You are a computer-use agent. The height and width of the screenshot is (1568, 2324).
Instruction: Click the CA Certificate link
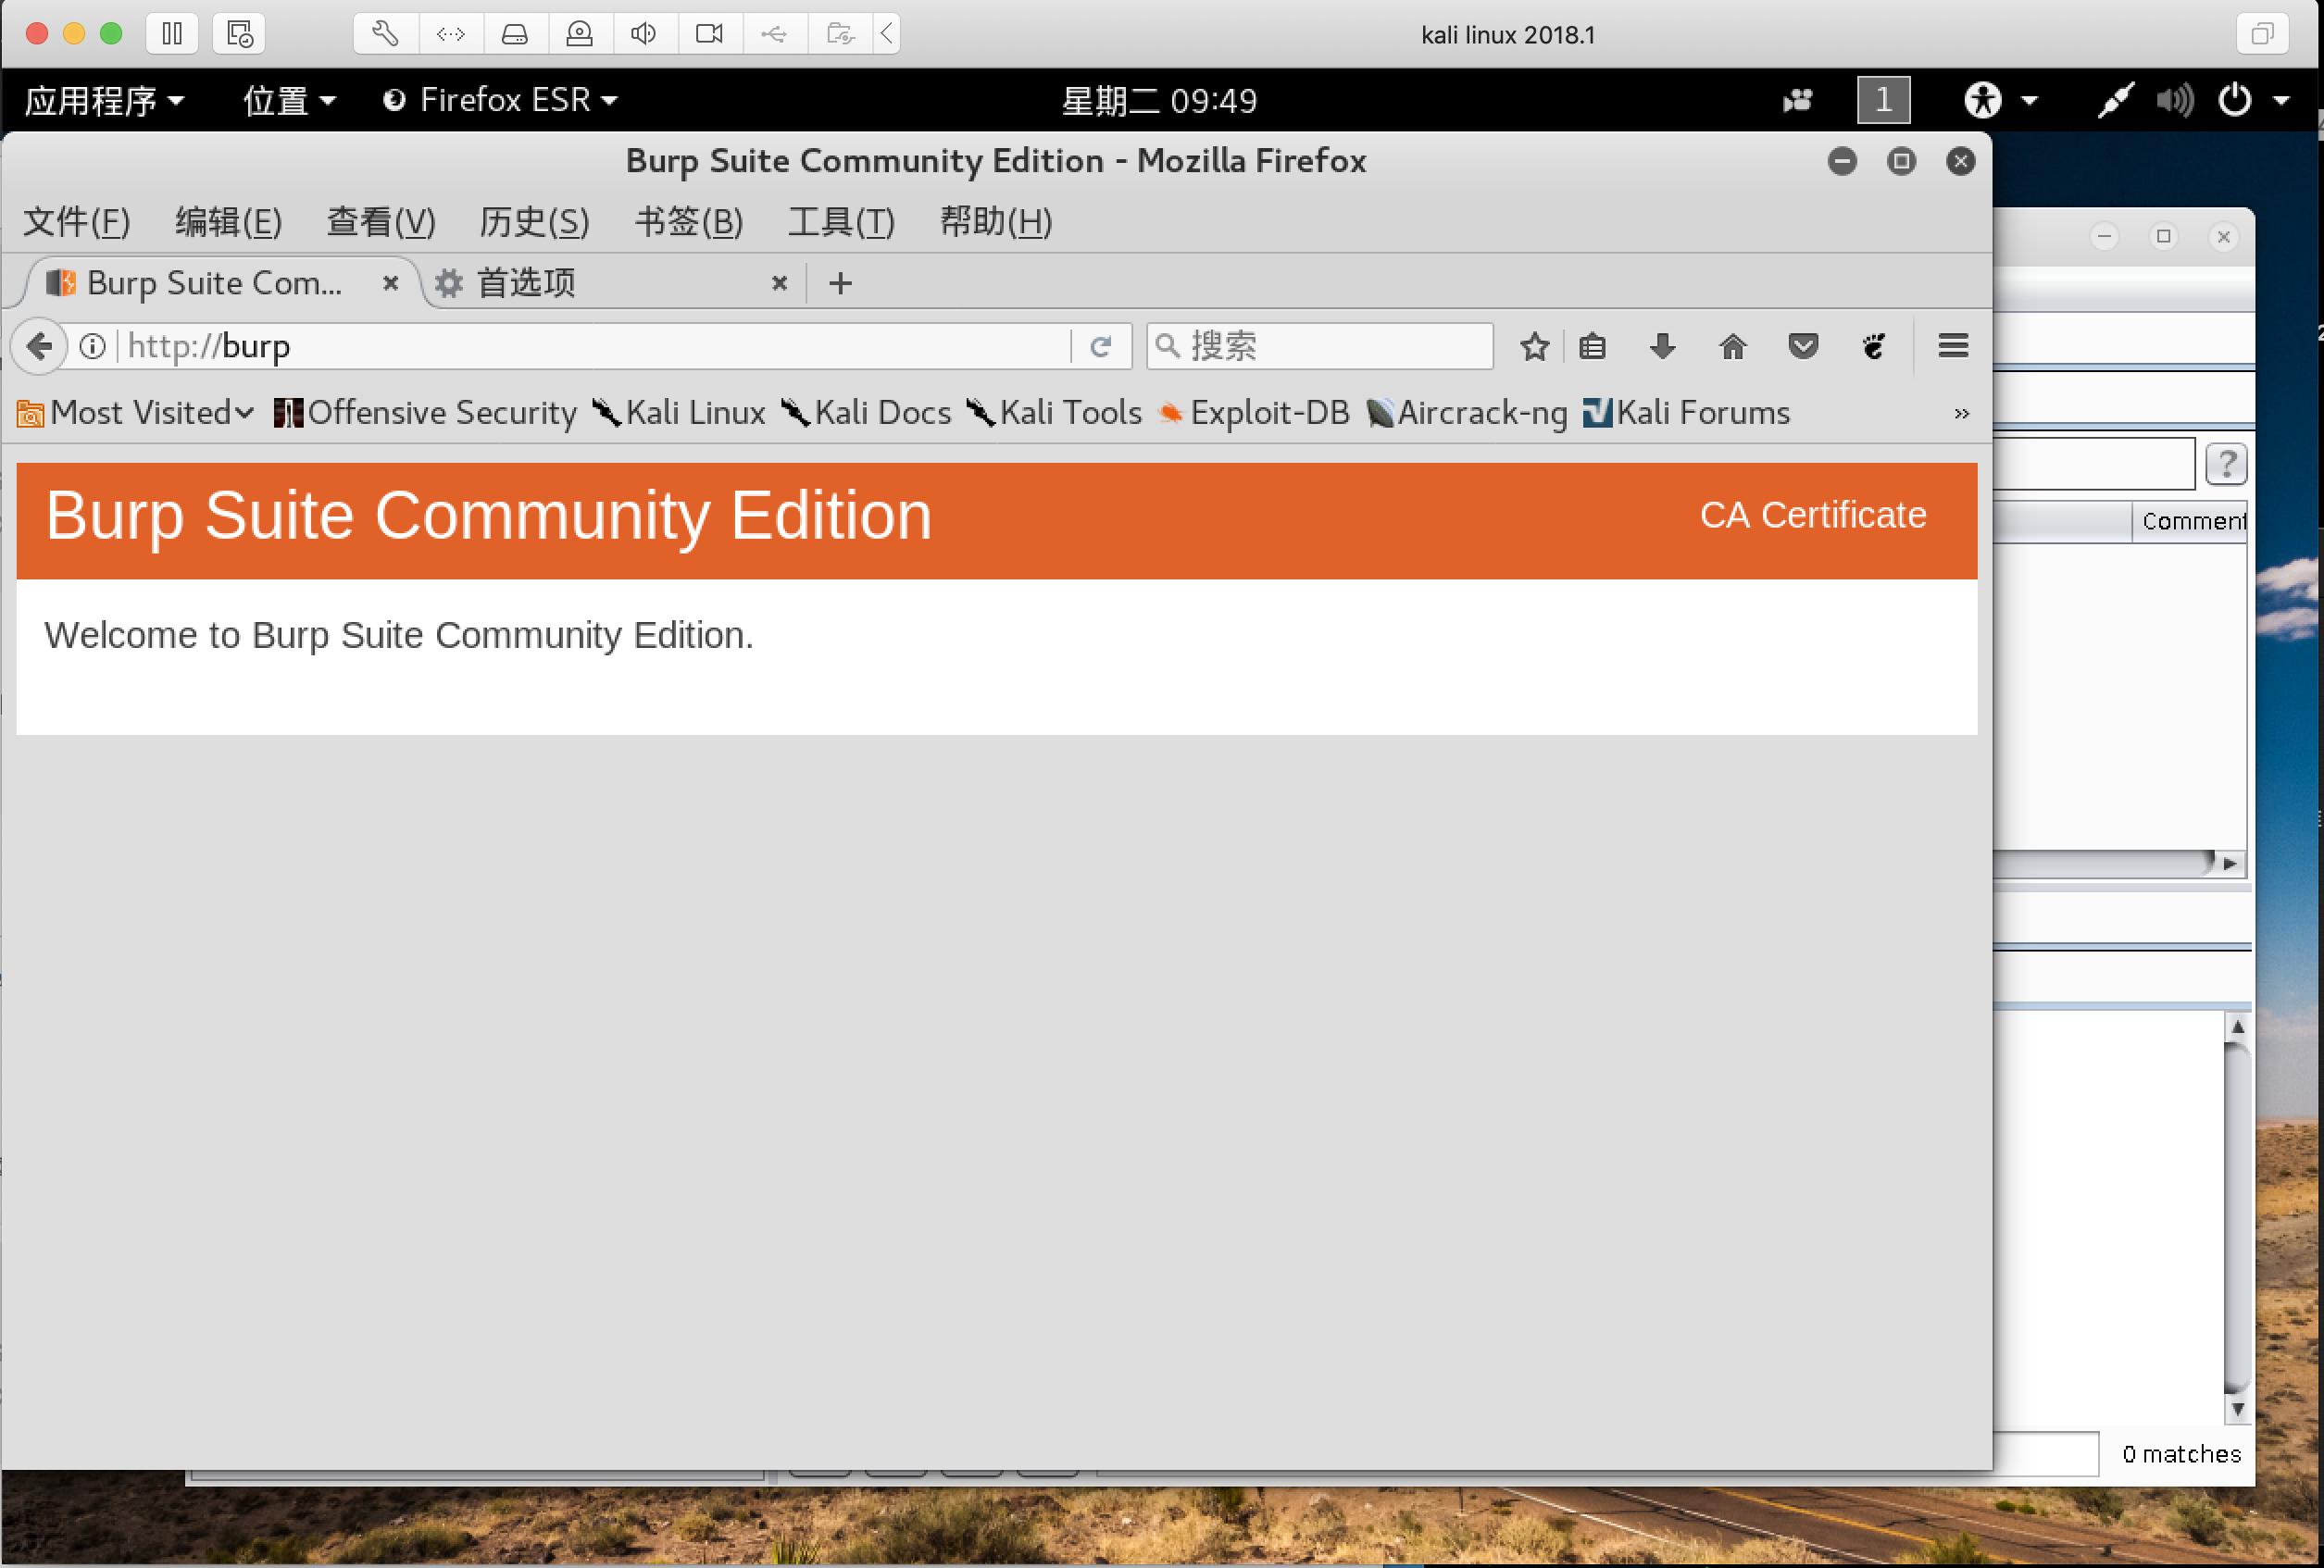(1812, 515)
